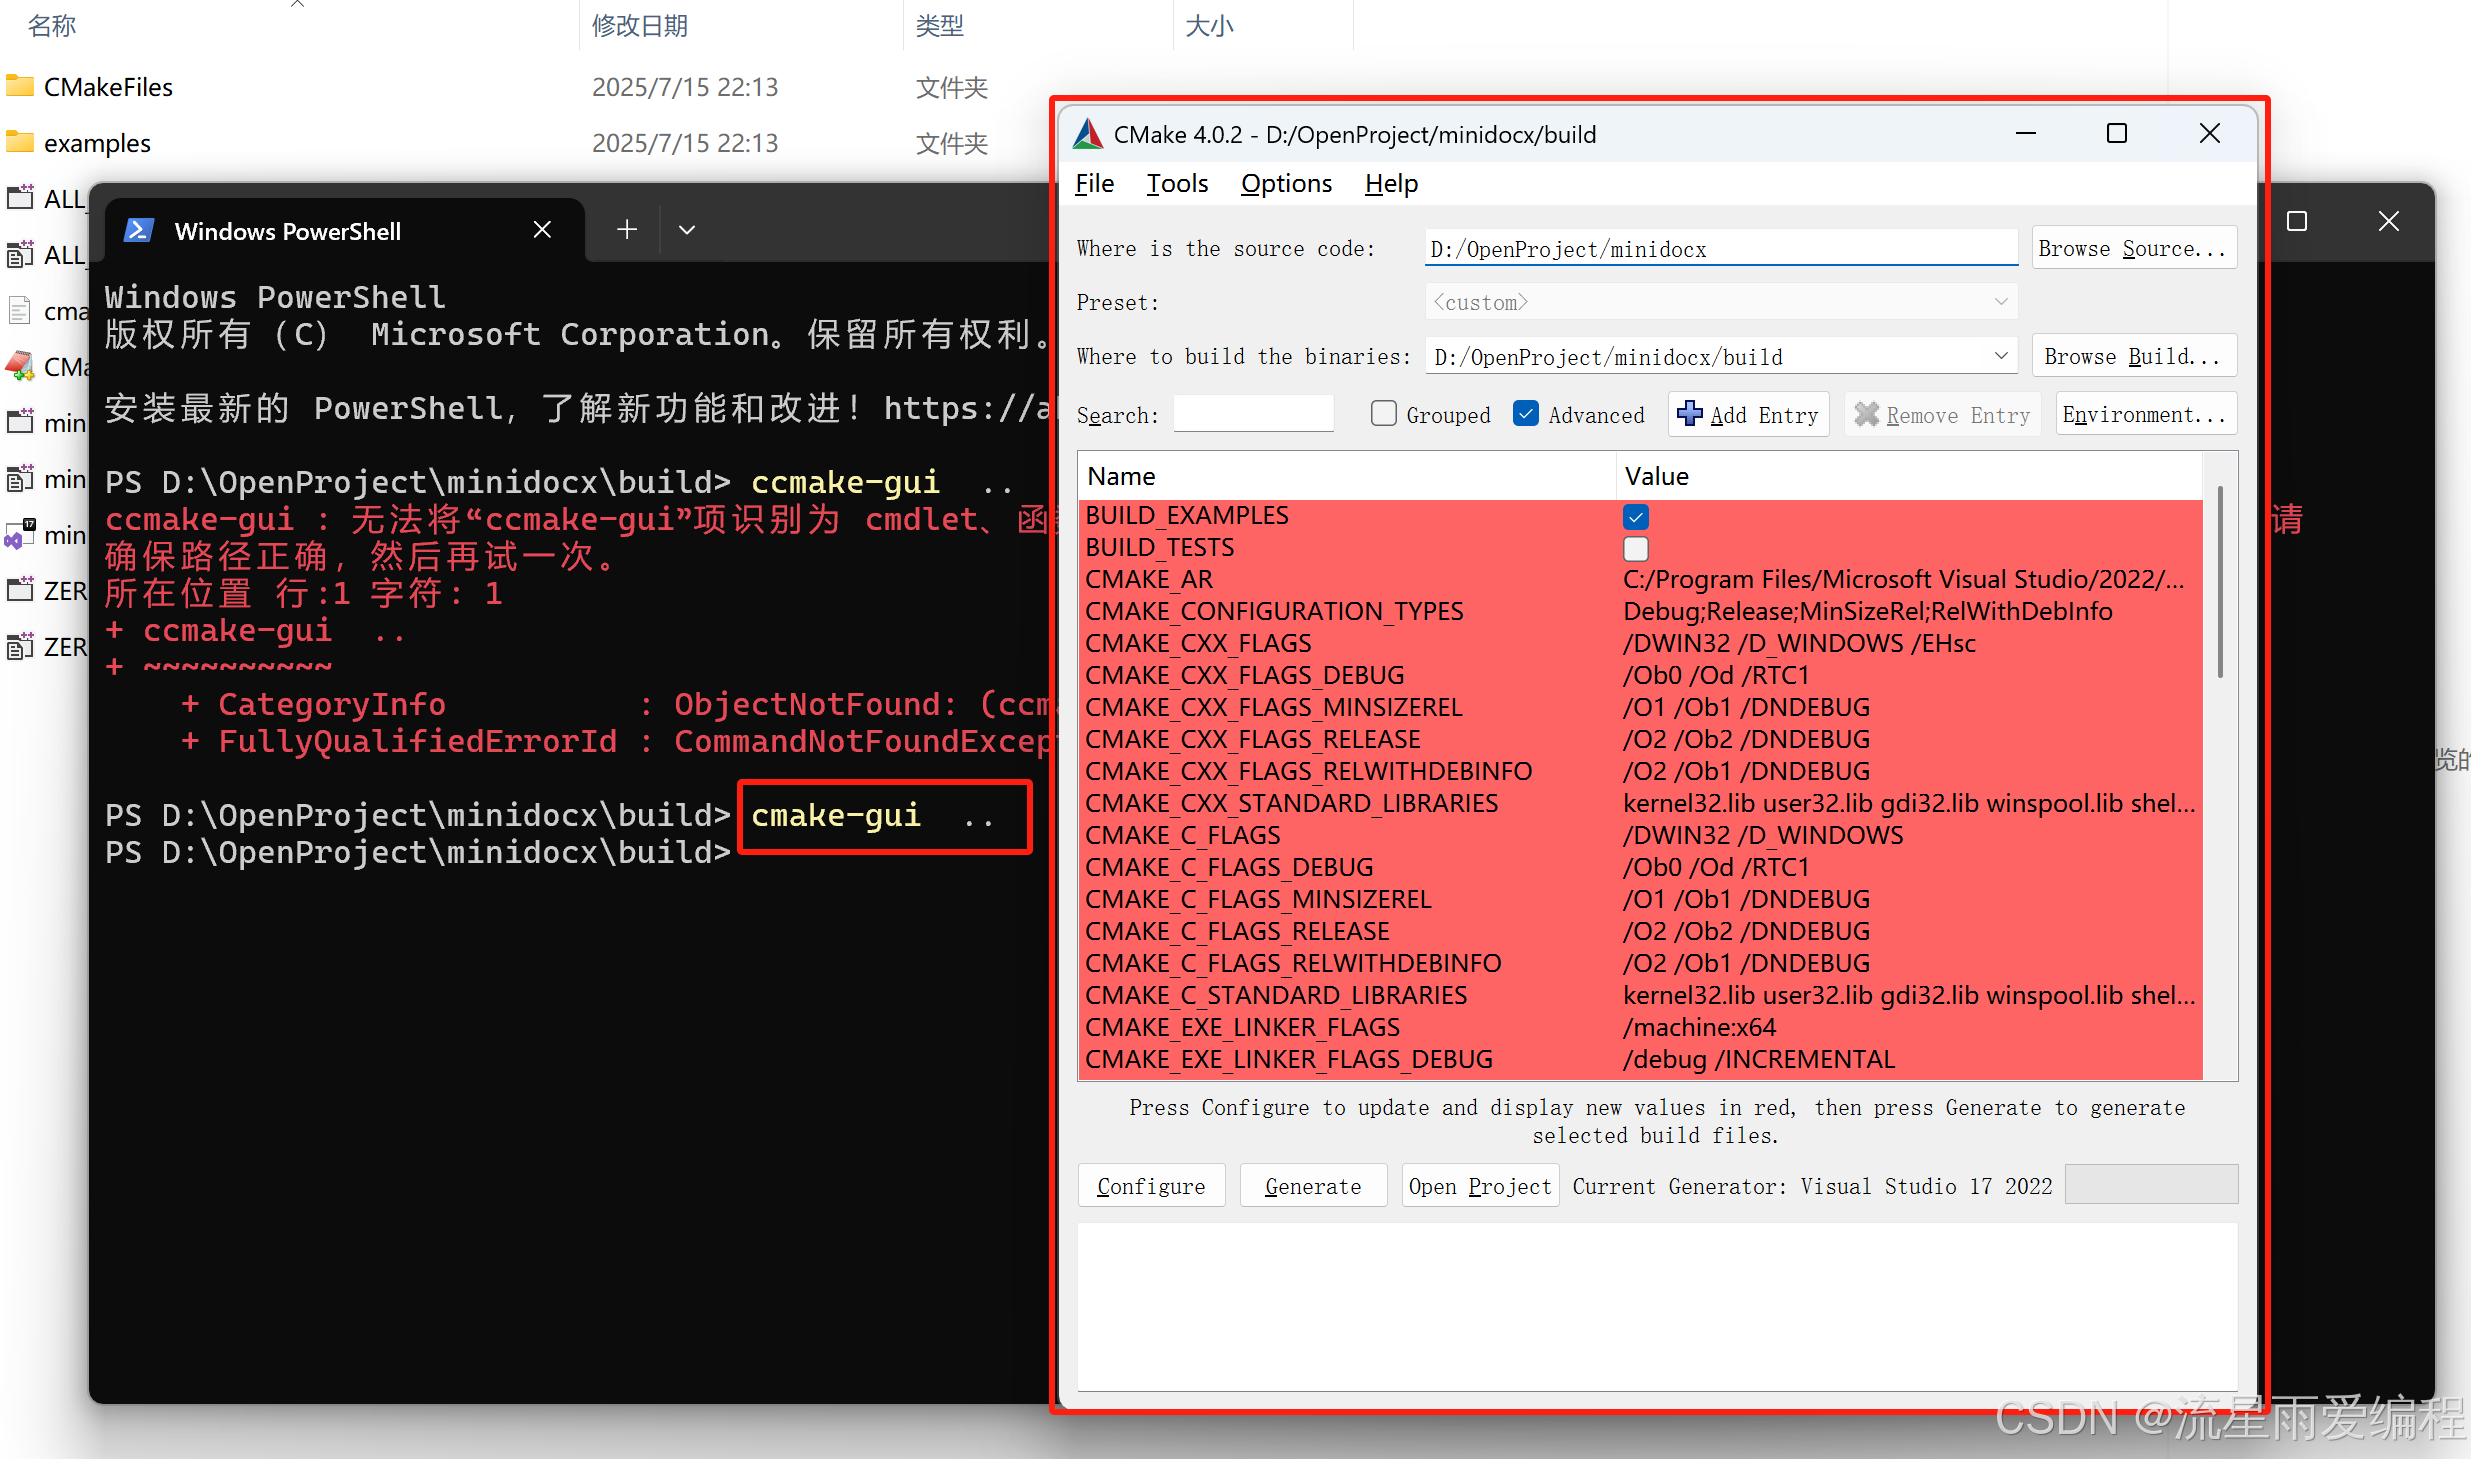This screenshot has width=2471, height=1459.
Task: Click the examples folder icon
Action: coord(20,142)
